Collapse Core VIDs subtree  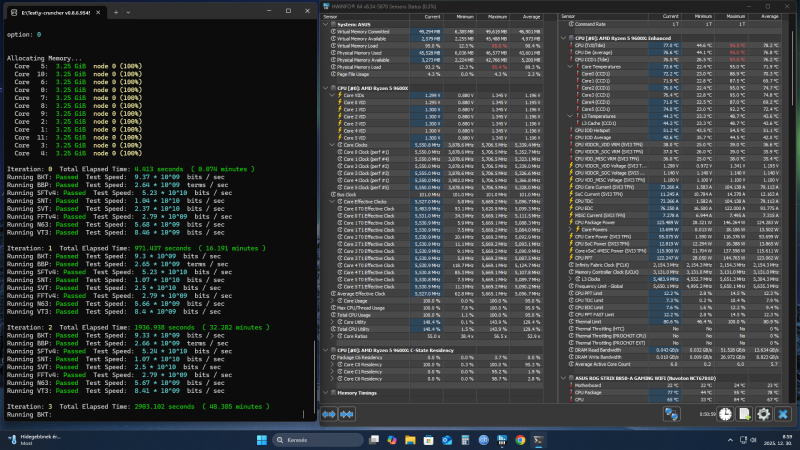click(x=332, y=95)
